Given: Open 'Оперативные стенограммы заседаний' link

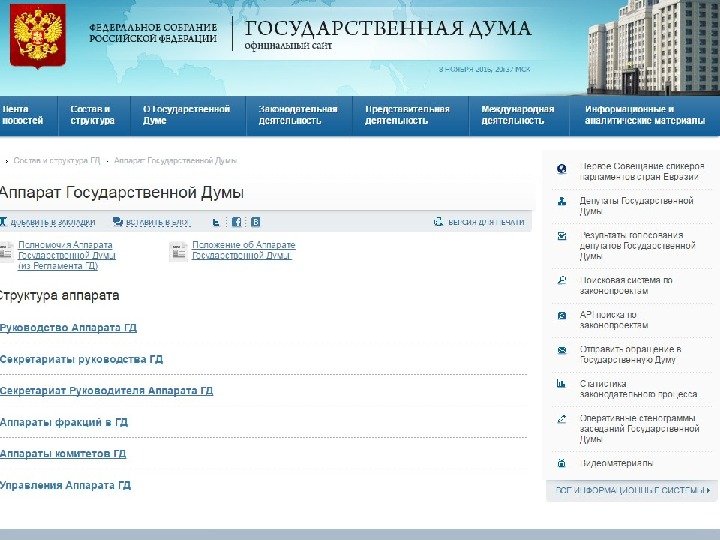Looking at the screenshot, I should tap(639, 428).
